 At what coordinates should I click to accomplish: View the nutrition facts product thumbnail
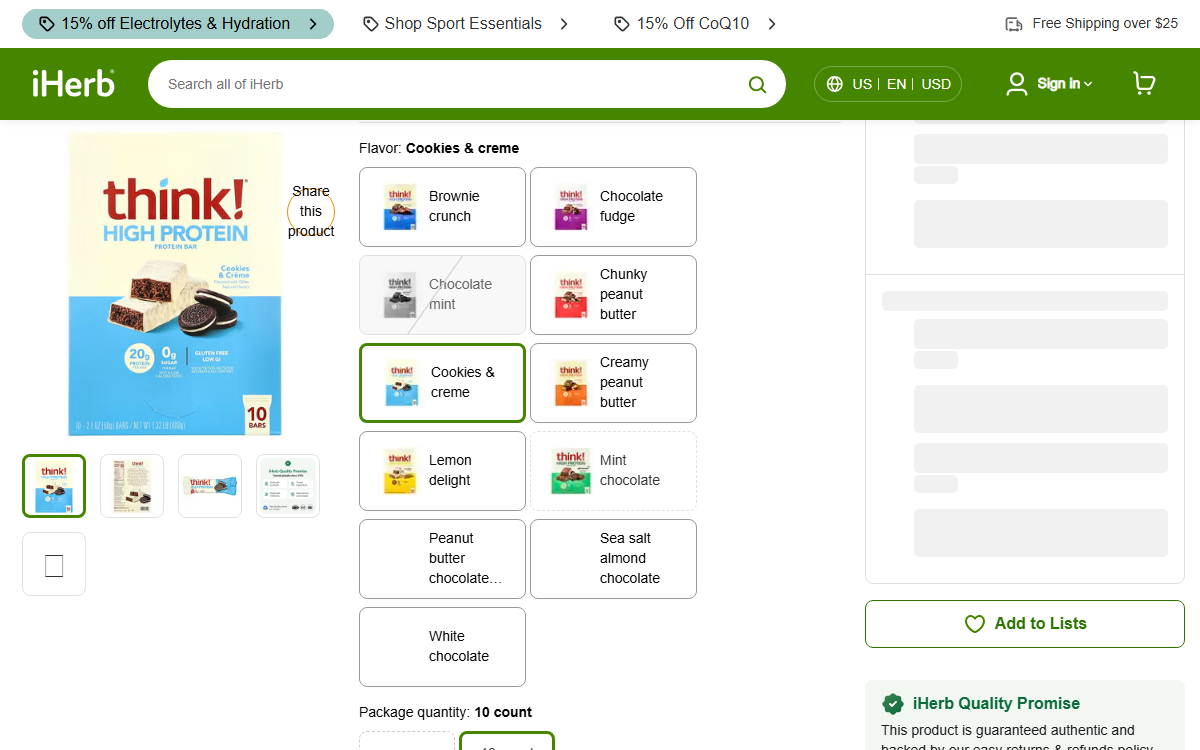[132, 486]
